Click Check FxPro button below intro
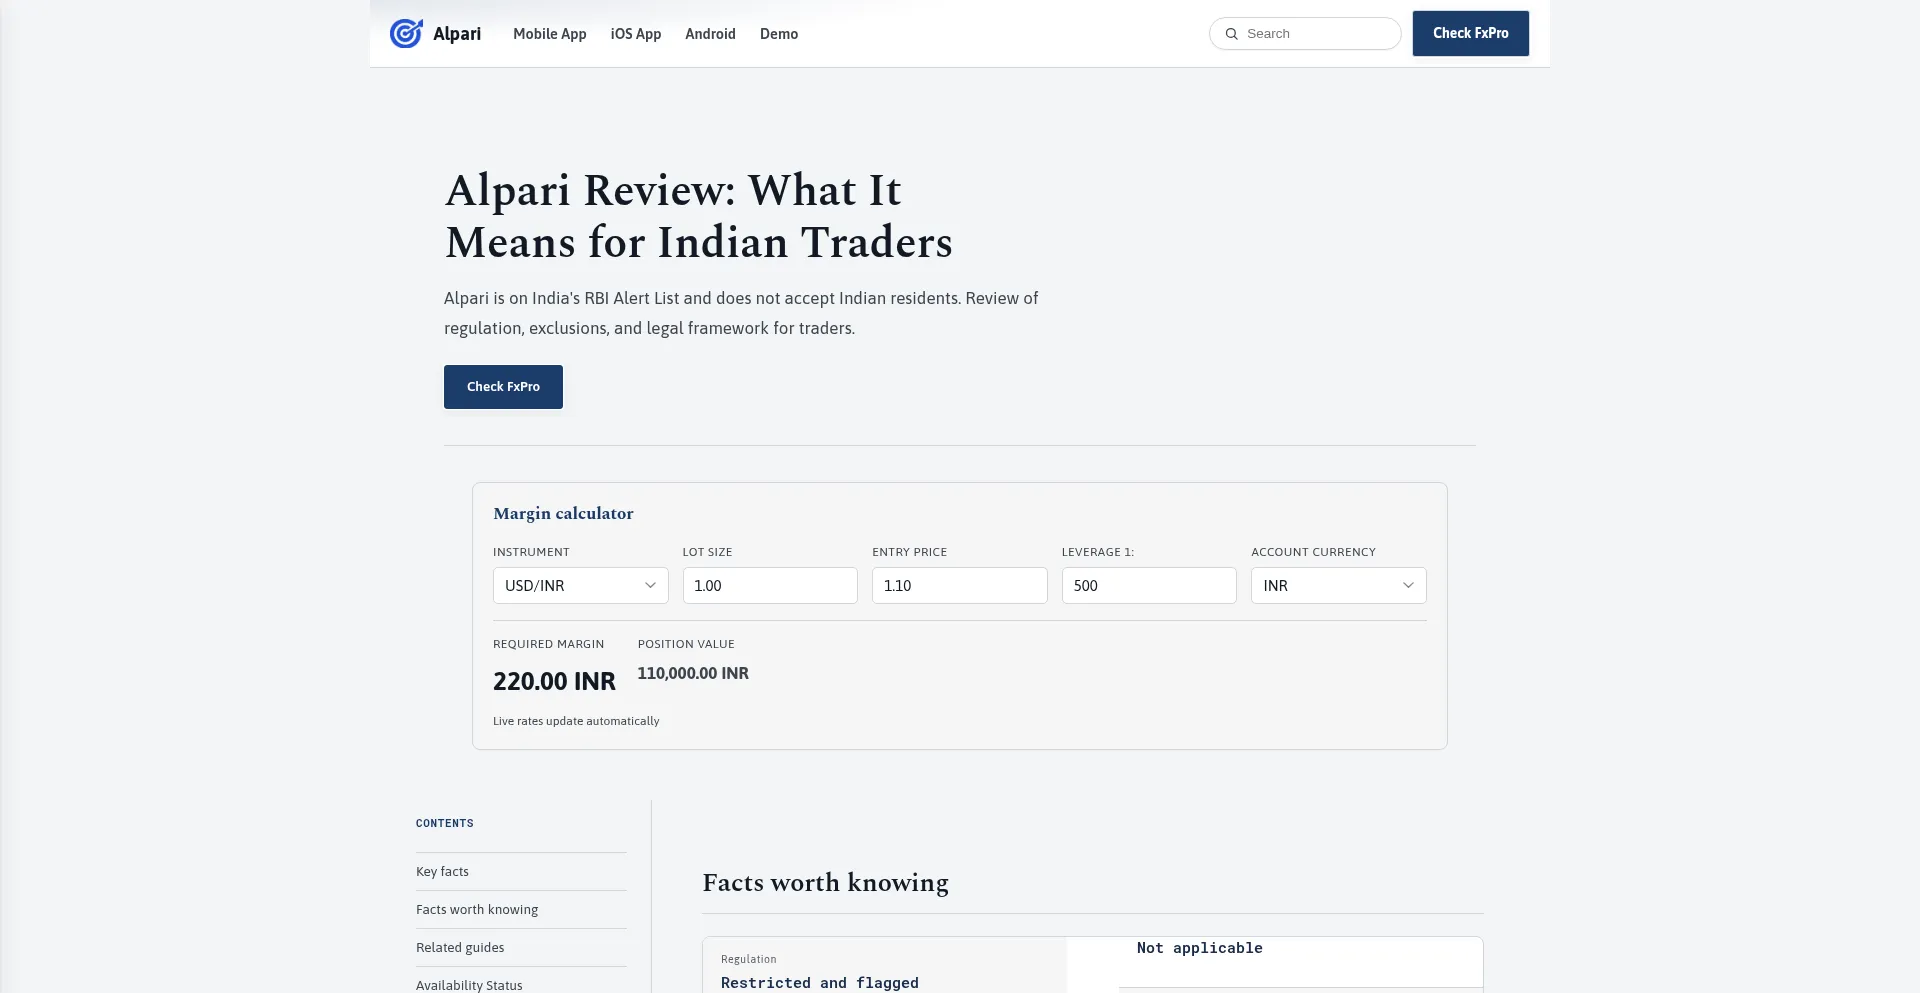The width and height of the screenshot is (1920, 993). 503,387
